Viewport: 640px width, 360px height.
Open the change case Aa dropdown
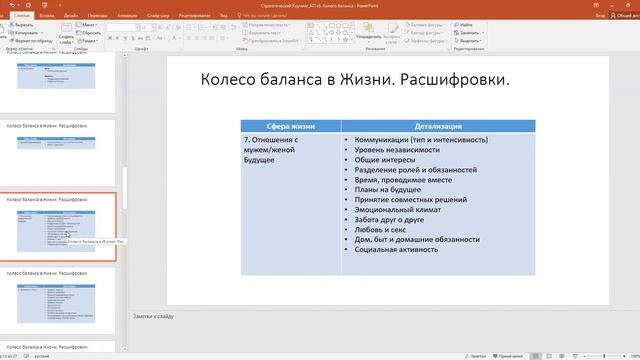pos(160,38)
